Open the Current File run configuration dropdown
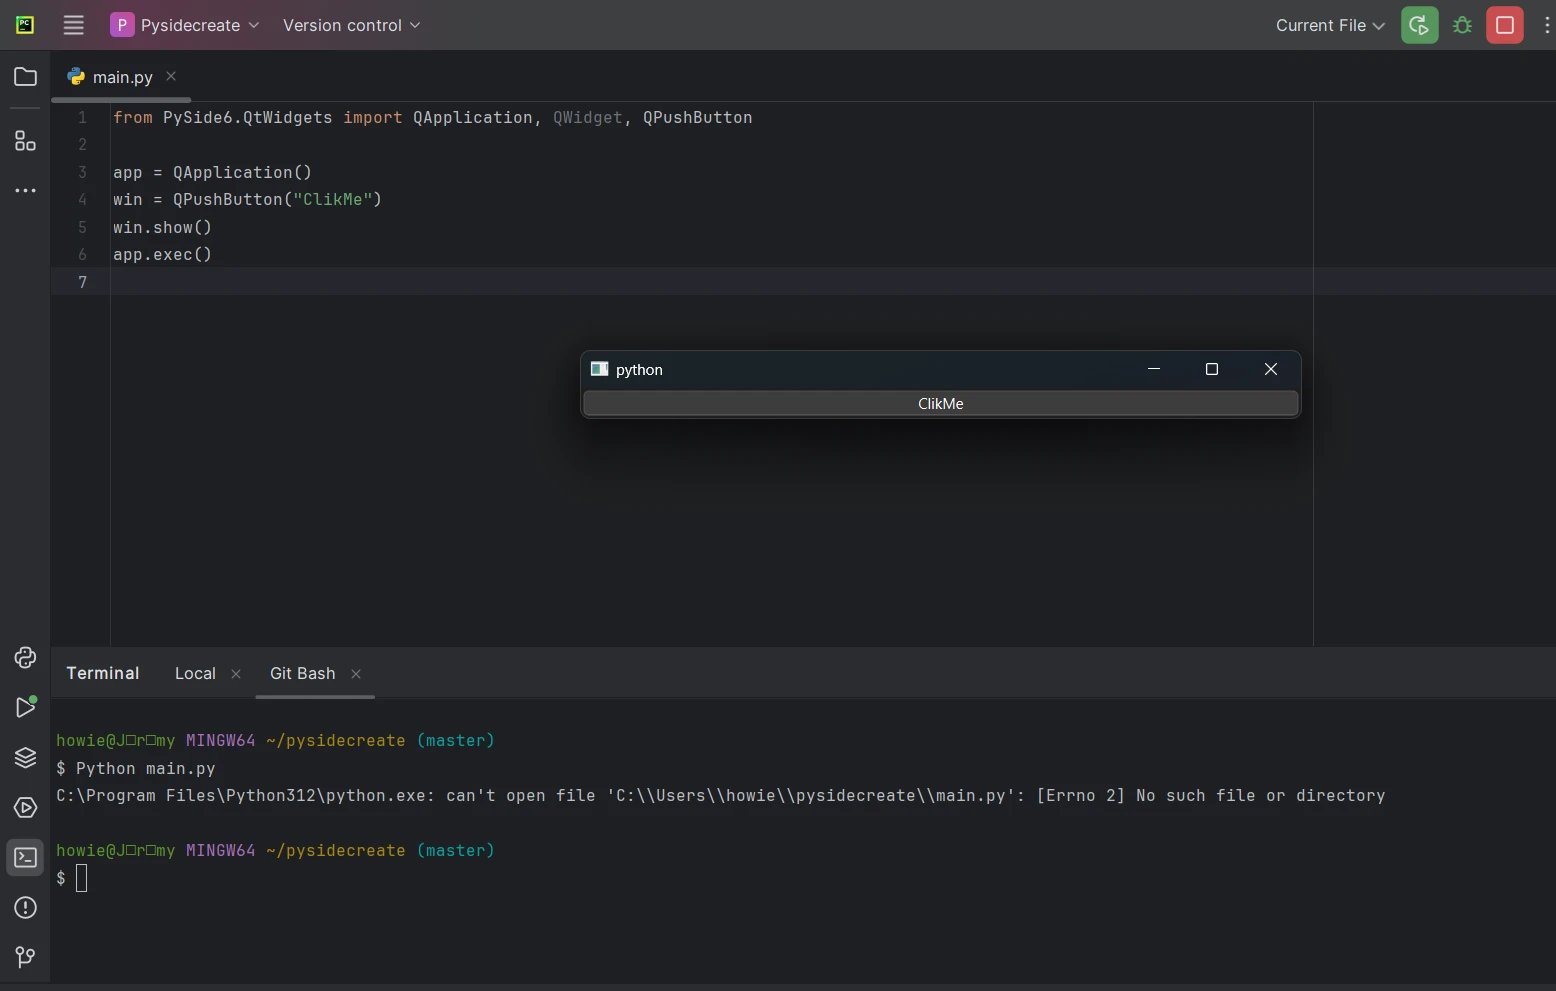Screen dimensions: 1556x991 pyautogui.click(x=1329, y=25)
